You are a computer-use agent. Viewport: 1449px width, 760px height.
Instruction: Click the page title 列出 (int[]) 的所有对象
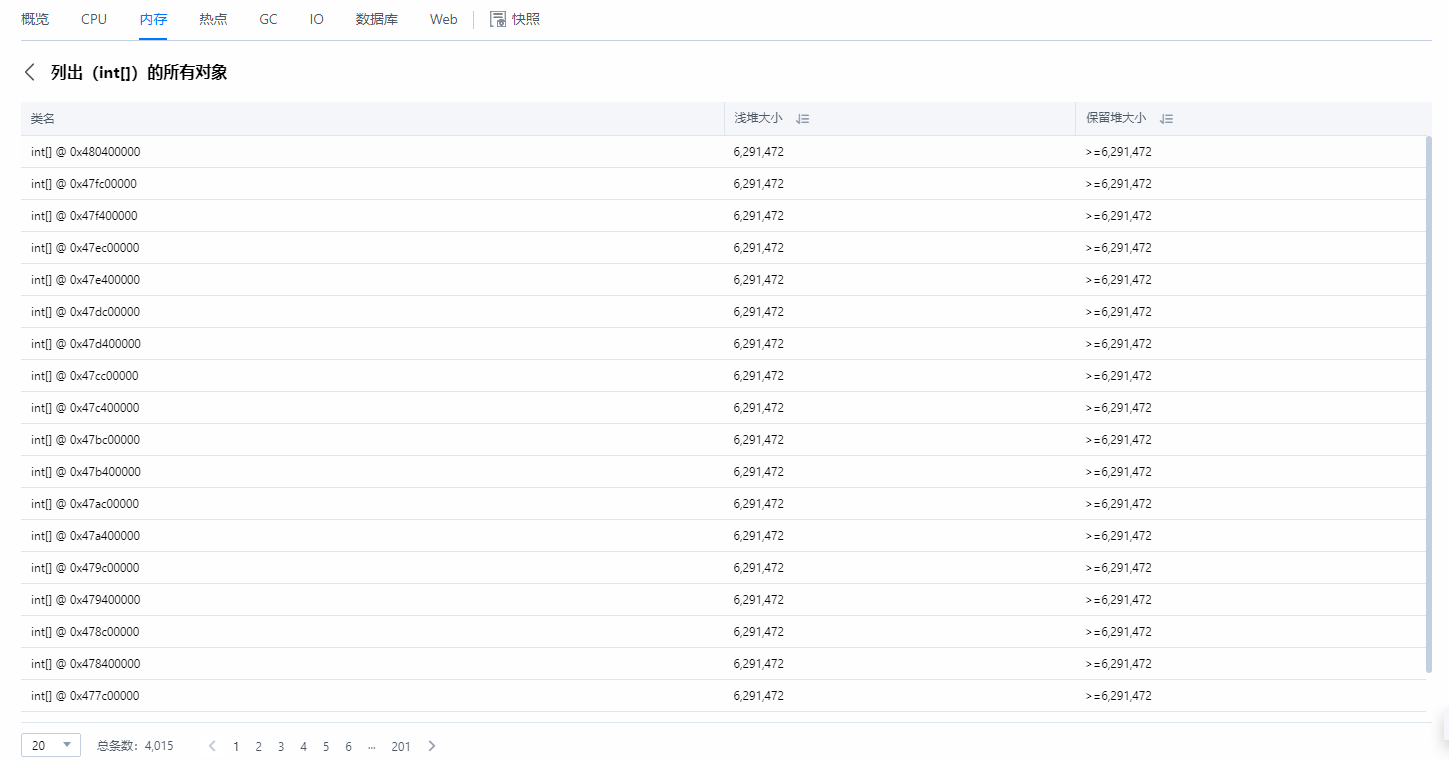[x=139, y=73]
